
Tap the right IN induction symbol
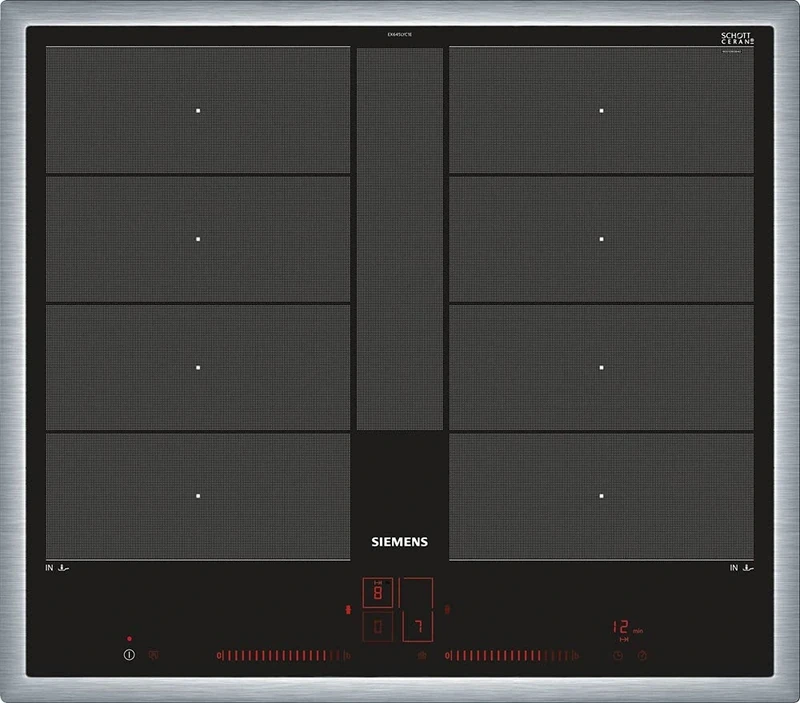741,569
